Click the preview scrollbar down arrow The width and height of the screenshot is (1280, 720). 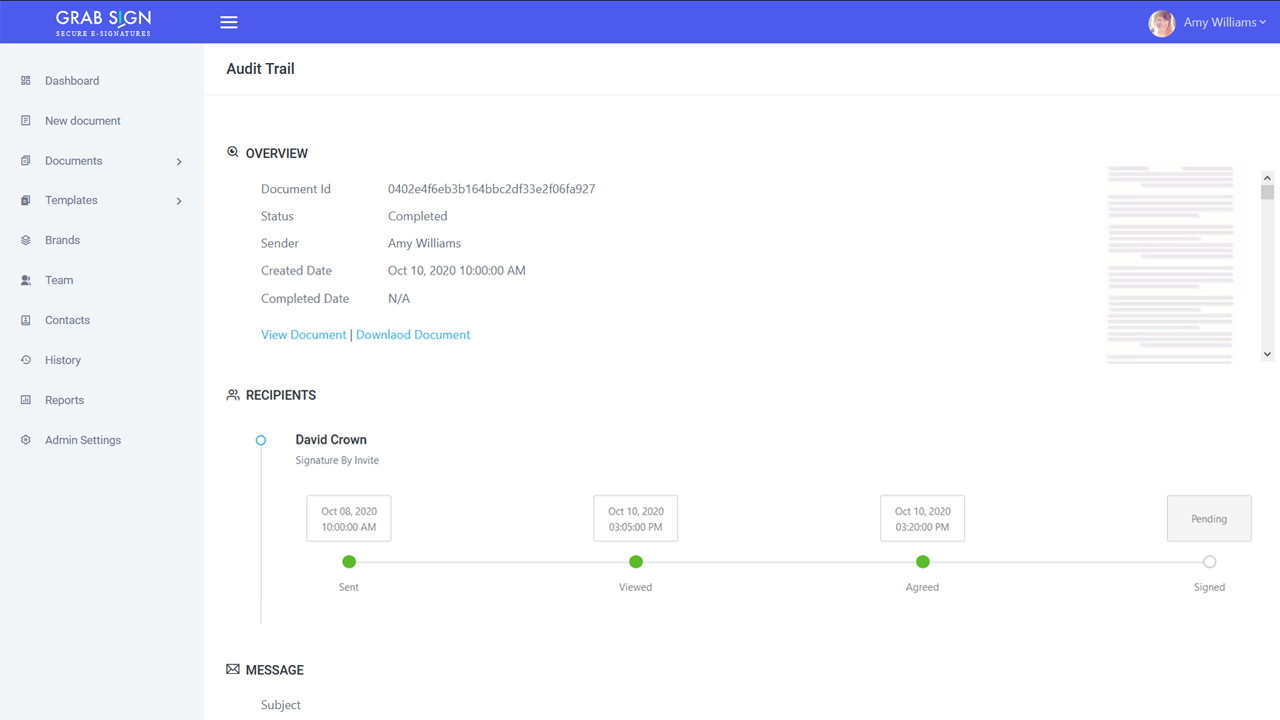pyautogui.click(x=1267, y=354)
